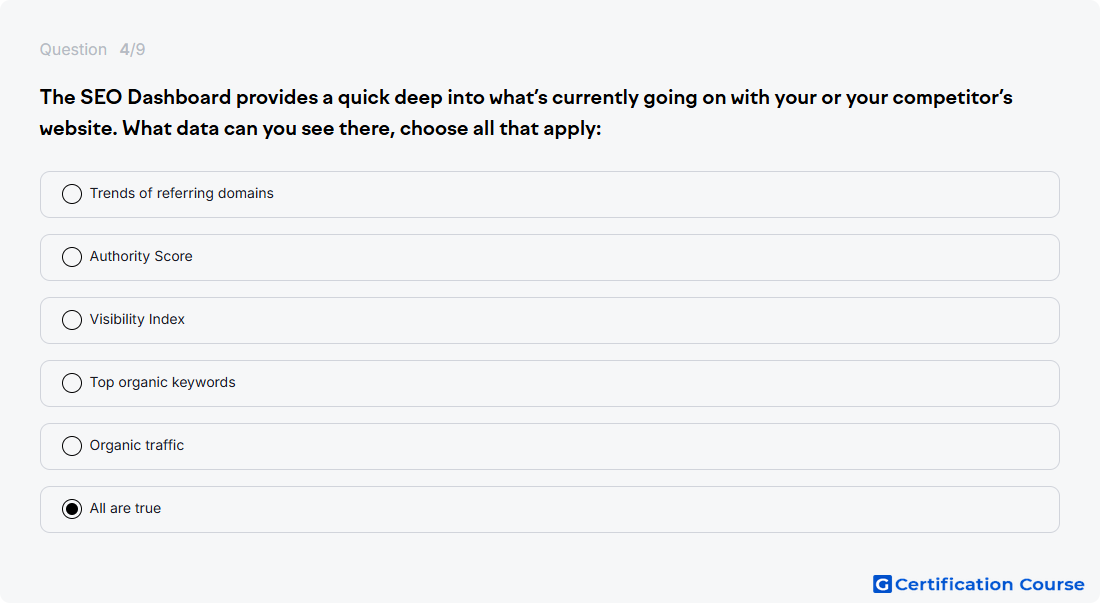Pick the Top organic keywords radio button
1100x603 pixels.
tap(72, 383)
